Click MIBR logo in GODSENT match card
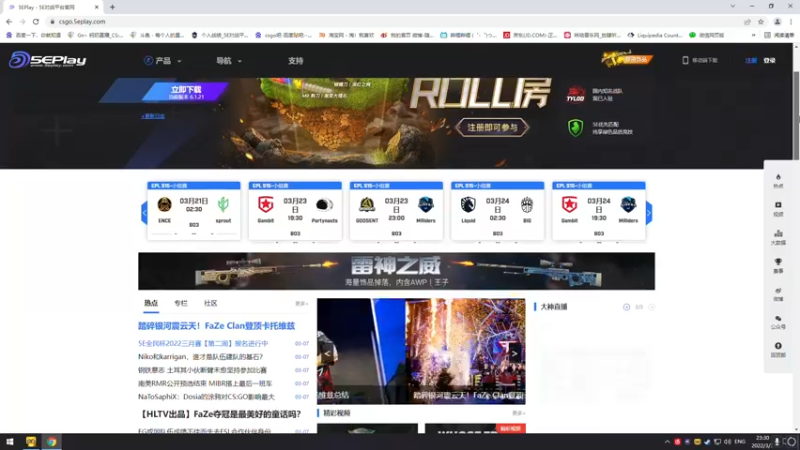 tap(426, 205)
